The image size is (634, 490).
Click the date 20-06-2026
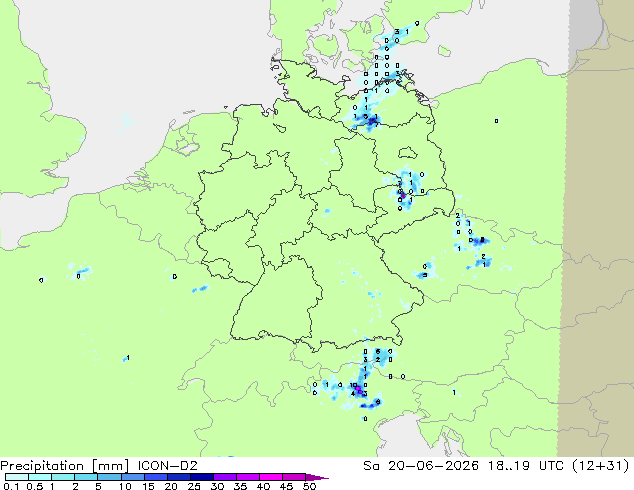click(433, 466)
